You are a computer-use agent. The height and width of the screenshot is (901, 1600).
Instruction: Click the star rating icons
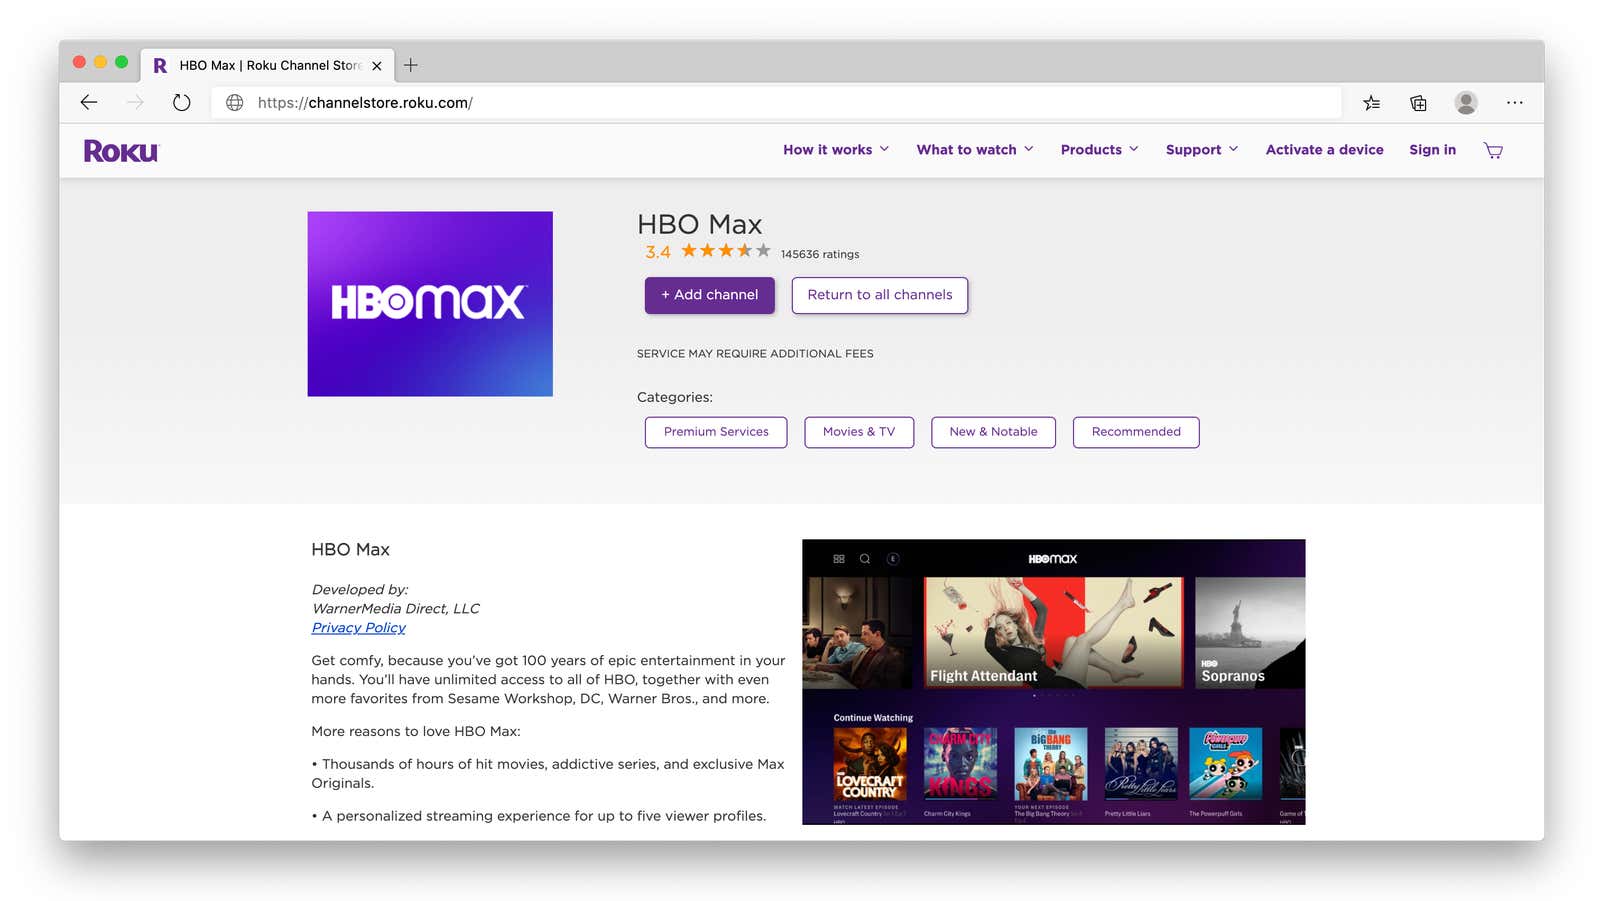726,251
